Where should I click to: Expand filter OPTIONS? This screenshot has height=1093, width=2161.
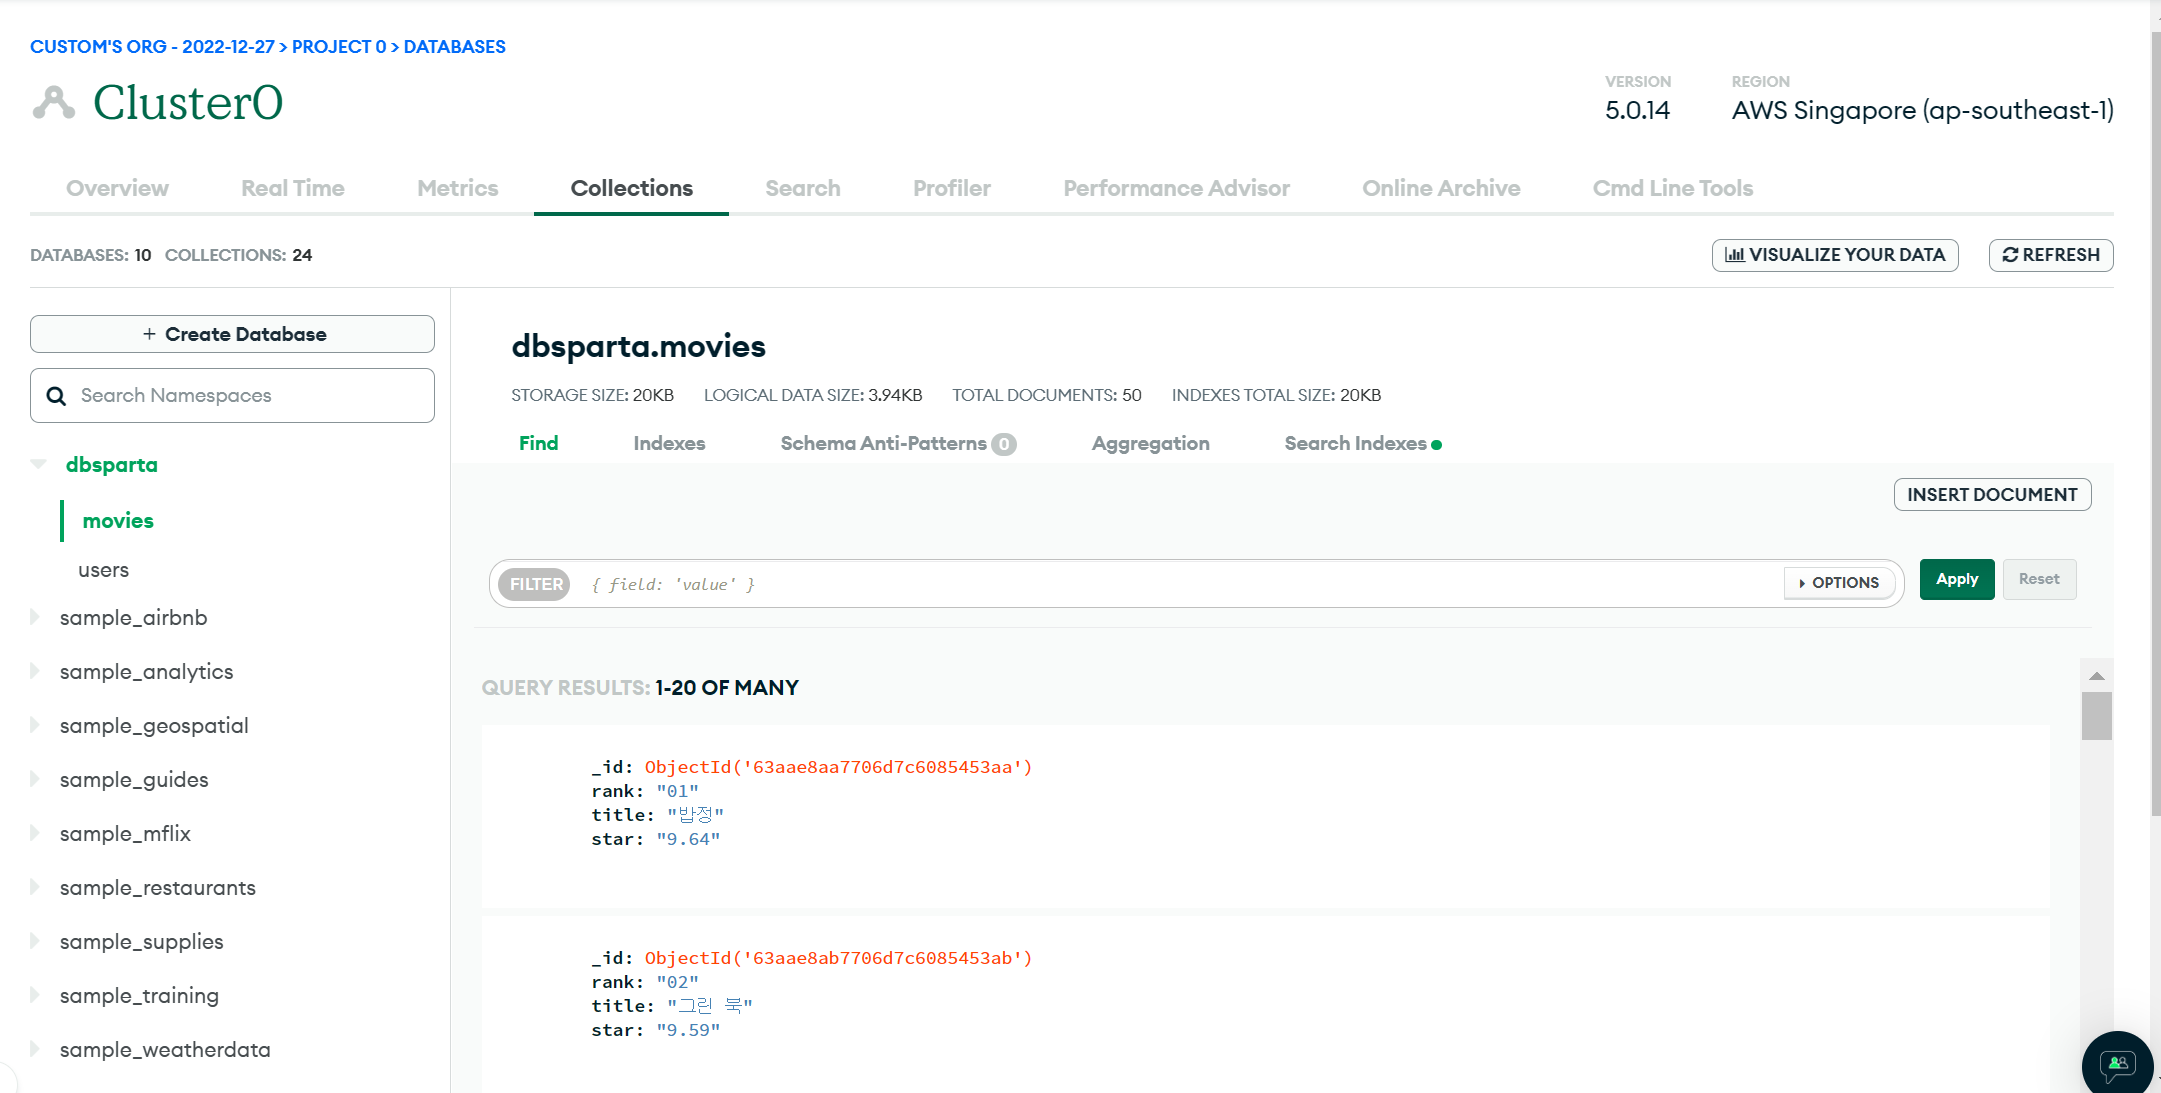(1839, 583)
